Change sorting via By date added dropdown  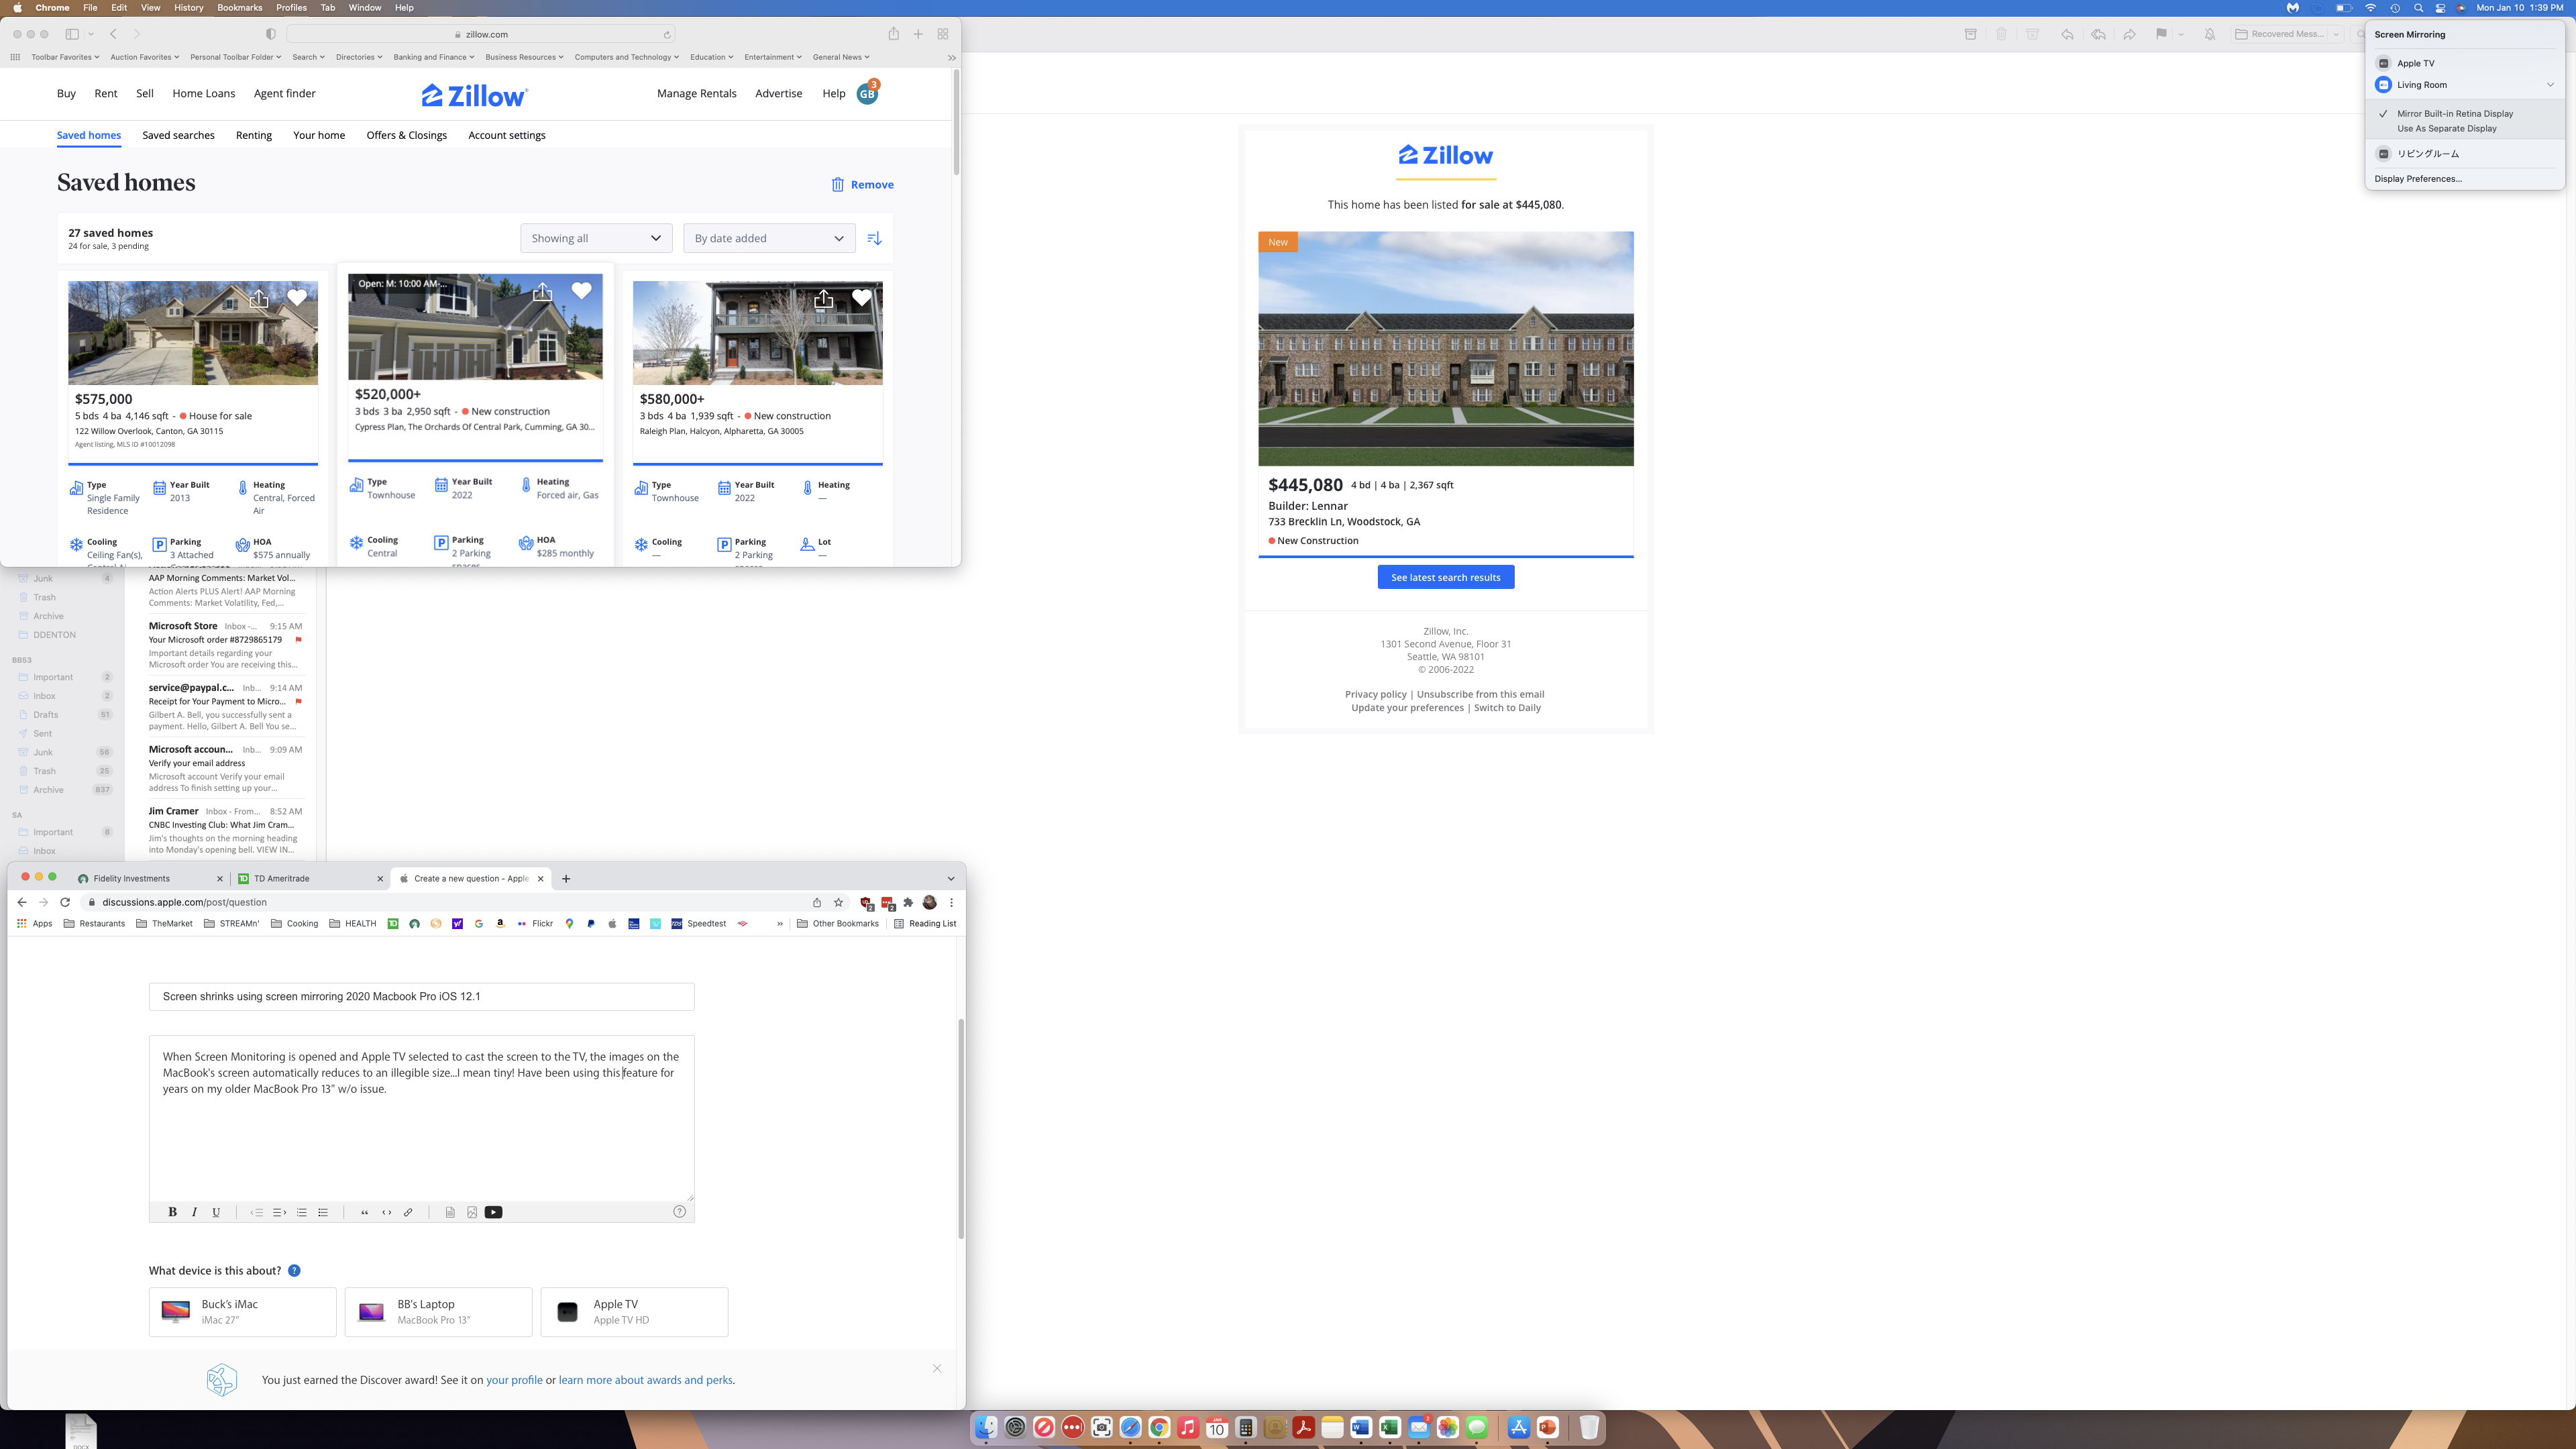[769, 238]
